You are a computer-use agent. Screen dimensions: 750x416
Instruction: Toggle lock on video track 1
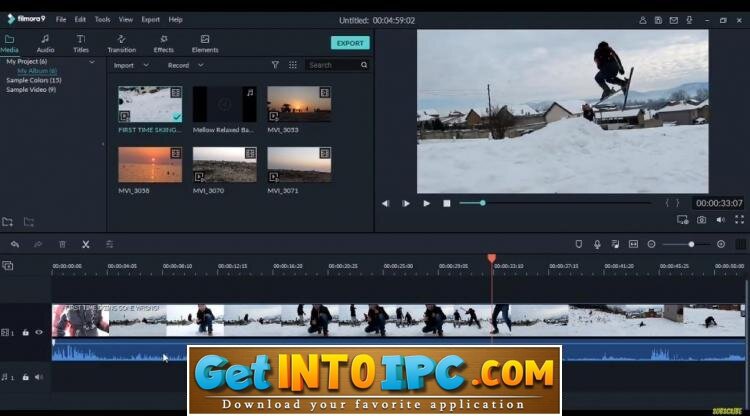click(25, 332)
